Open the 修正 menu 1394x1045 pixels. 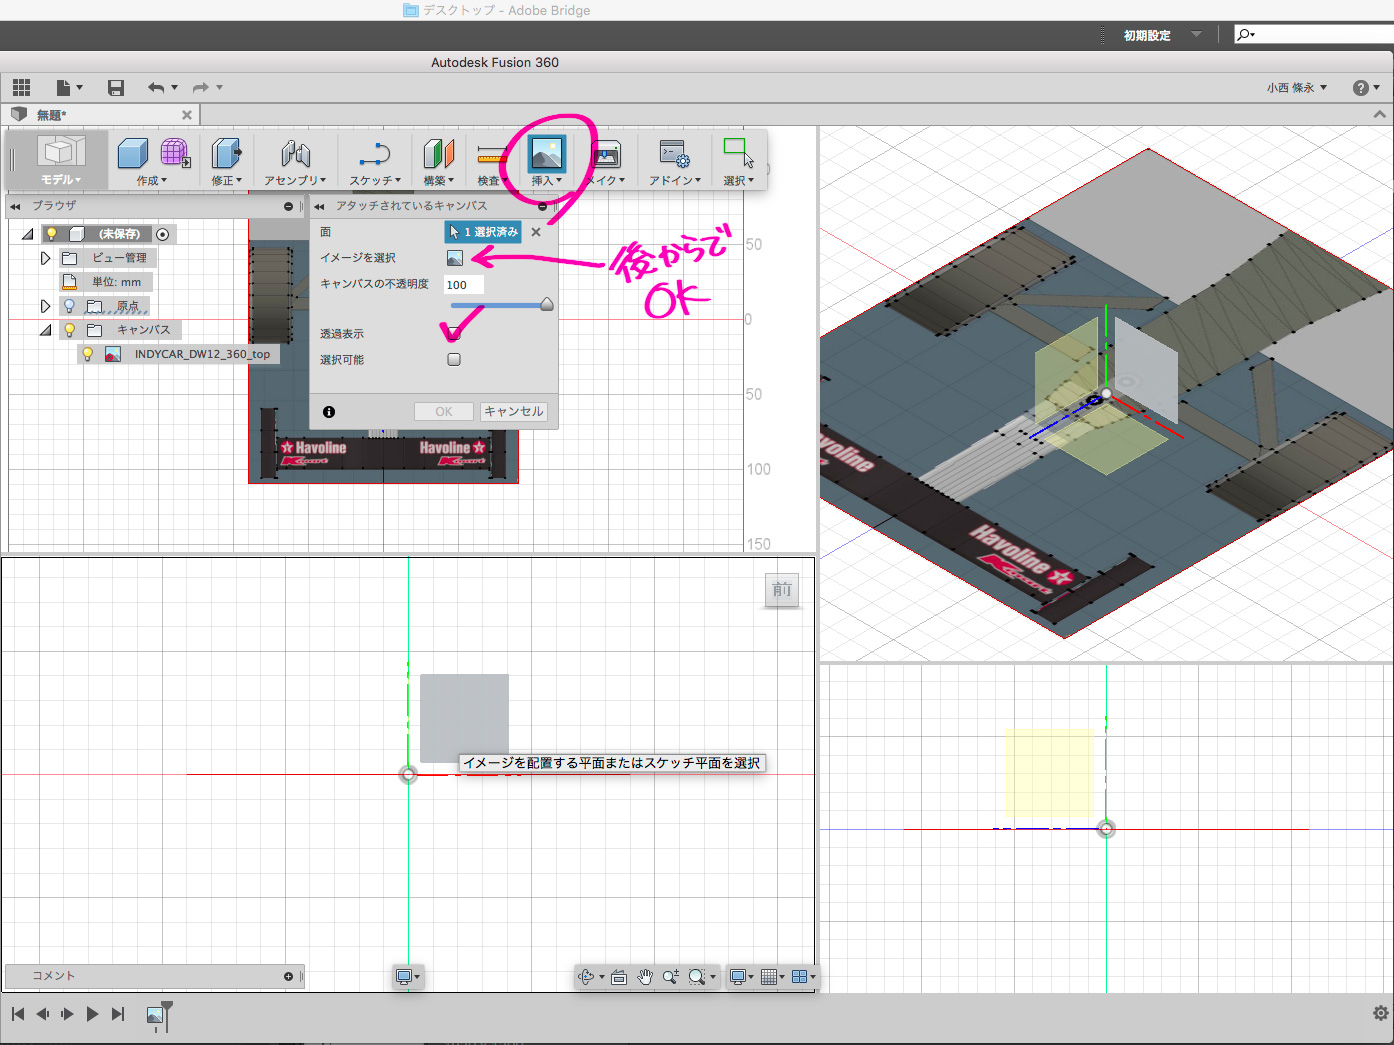pos(227,181)
